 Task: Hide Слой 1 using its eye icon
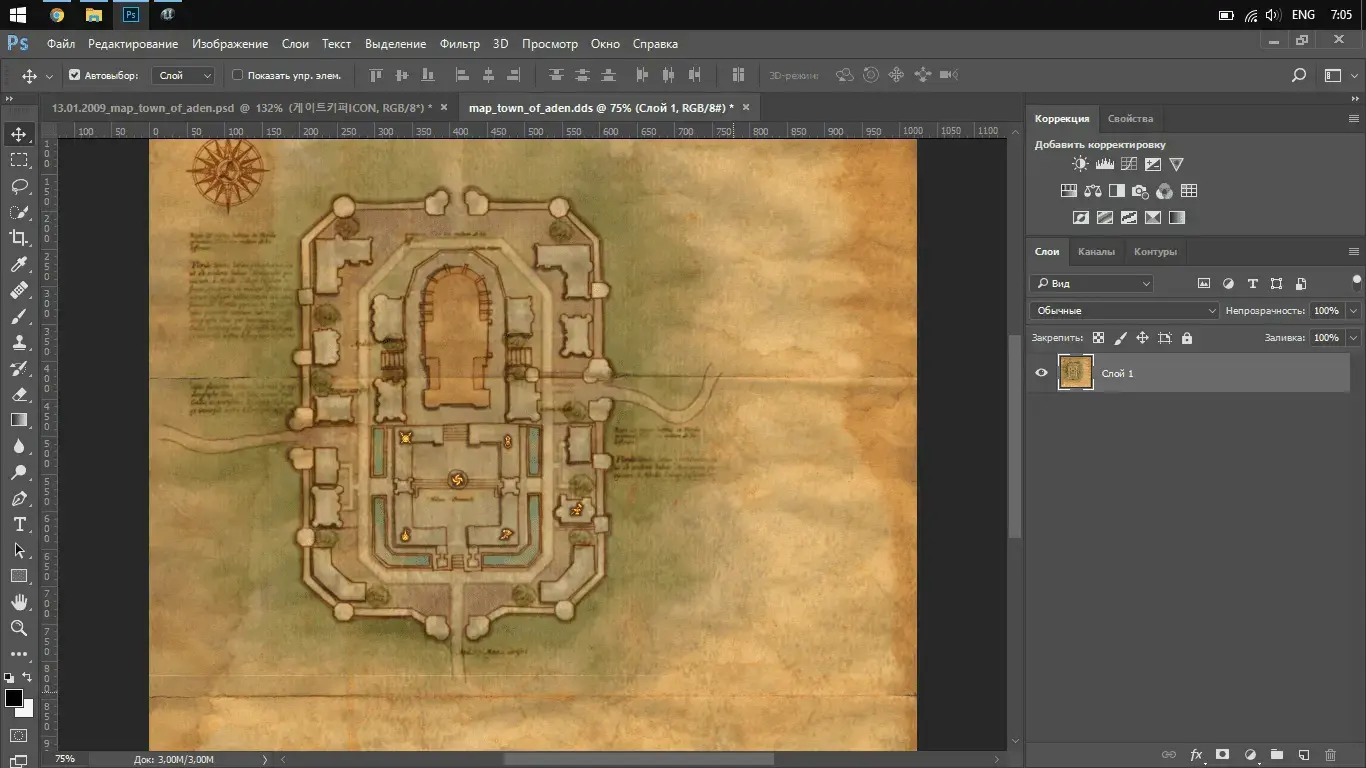point(1041,373)
